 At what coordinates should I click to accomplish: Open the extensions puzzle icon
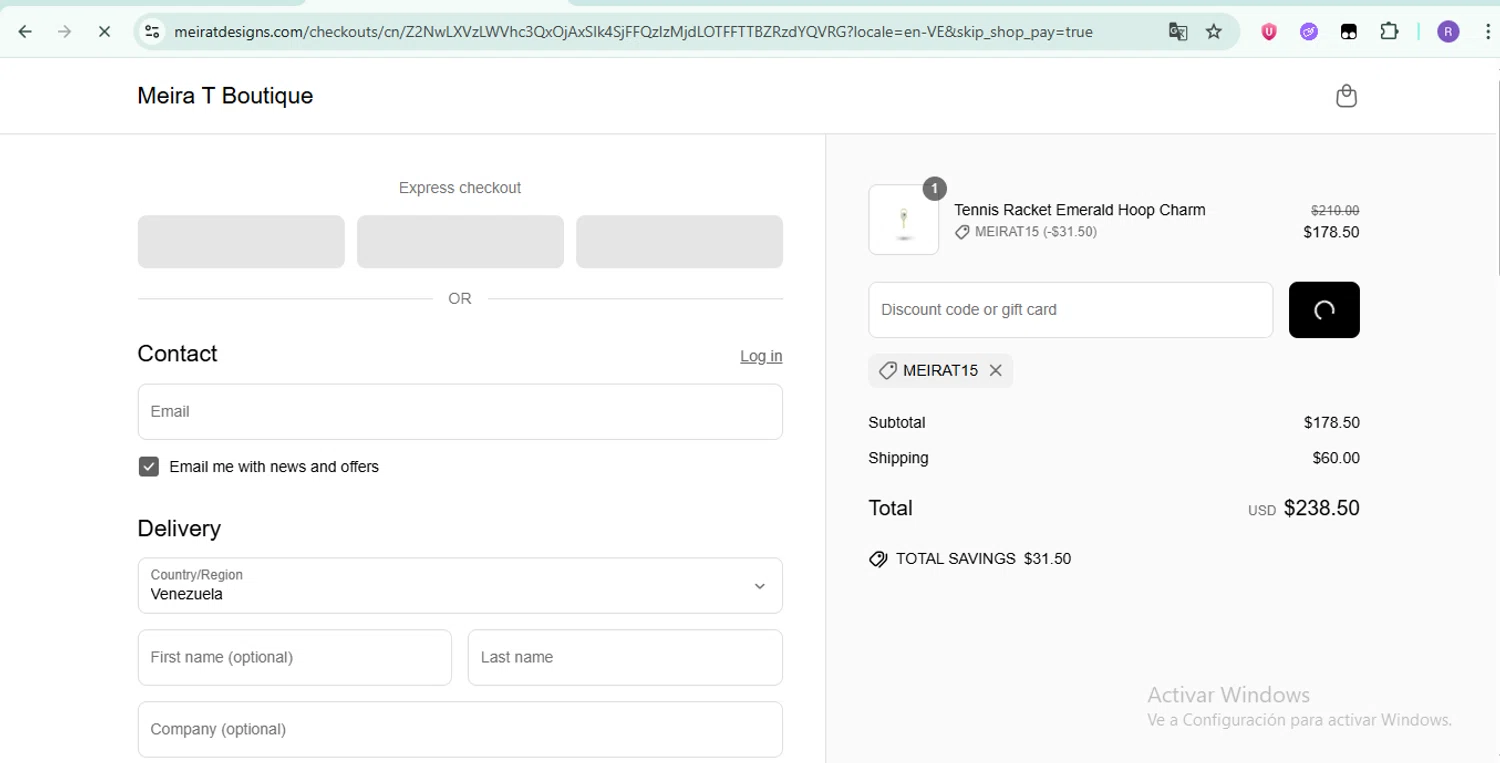tap(1389, 32)
